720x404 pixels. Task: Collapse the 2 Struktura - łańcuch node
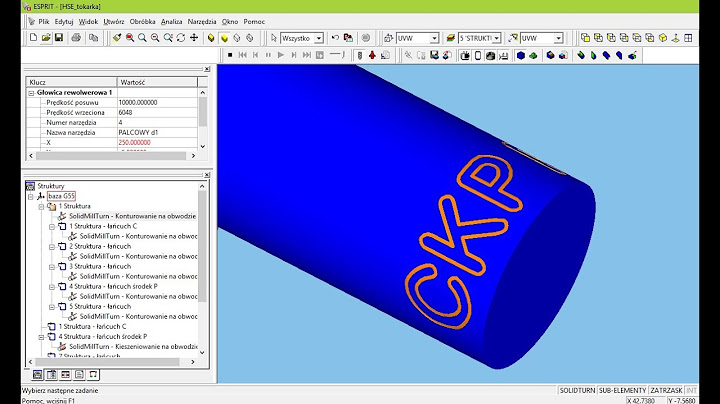coord(52,247)
